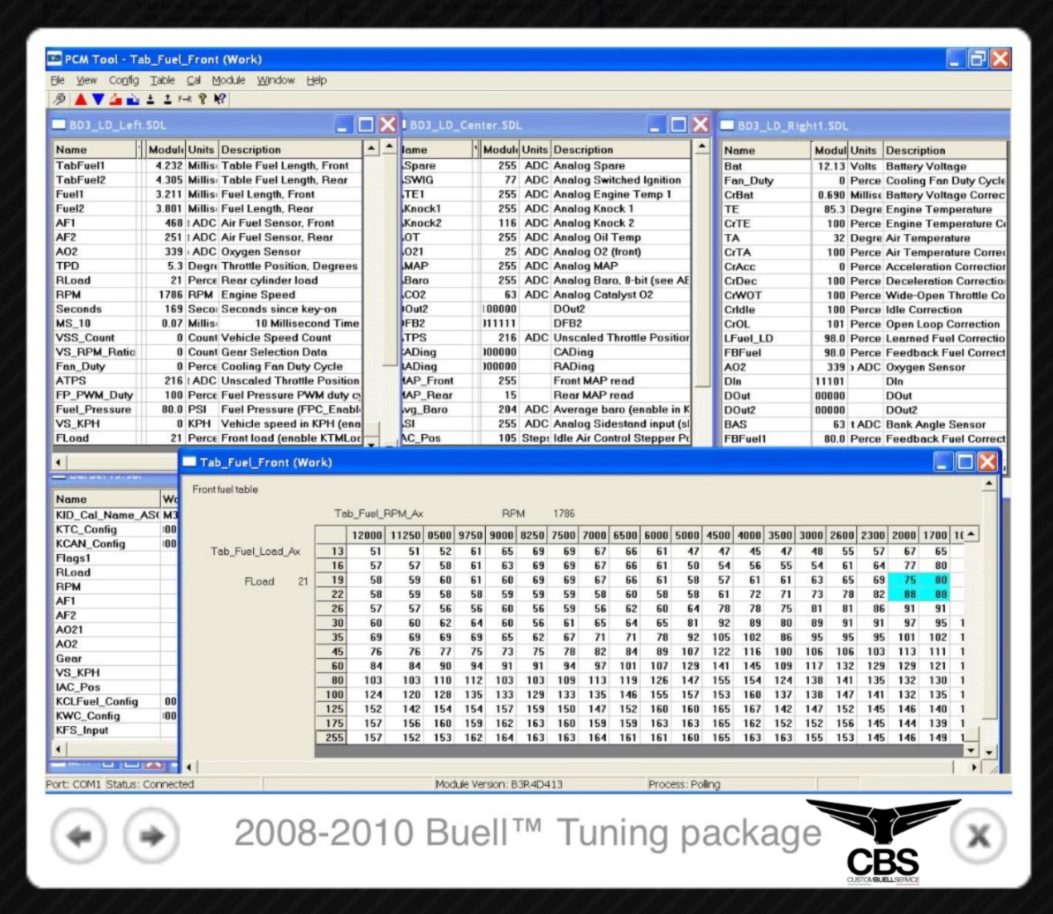Click the BD3_LD_Right1.SDL window title icon
1053x914 pixels.
click(x=727, y=125)
